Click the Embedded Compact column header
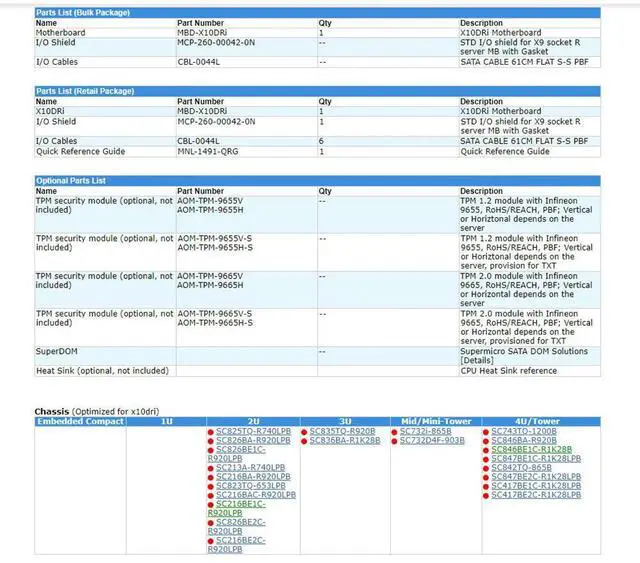This screenshot has height=563, width=640. (80, 422)
